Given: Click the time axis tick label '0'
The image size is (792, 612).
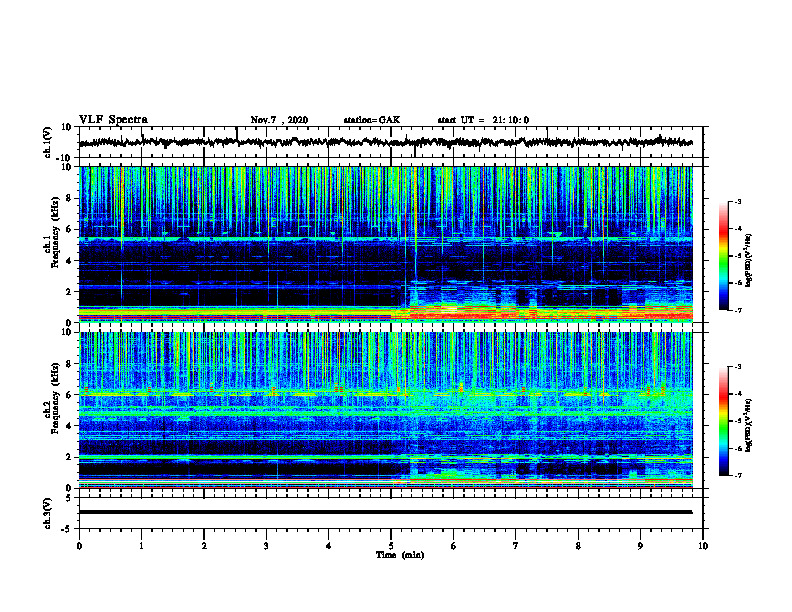Looking at the screenshot, I should (x=79, y=546).
